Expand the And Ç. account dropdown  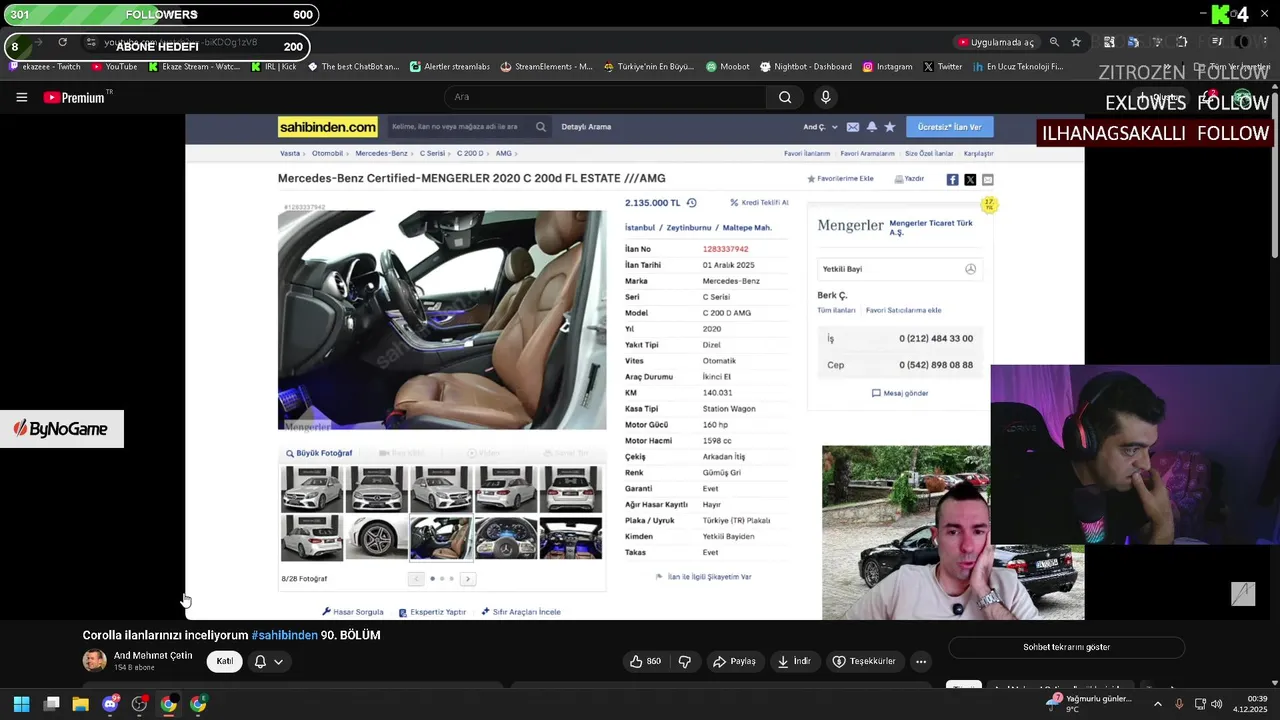(820, 127)
